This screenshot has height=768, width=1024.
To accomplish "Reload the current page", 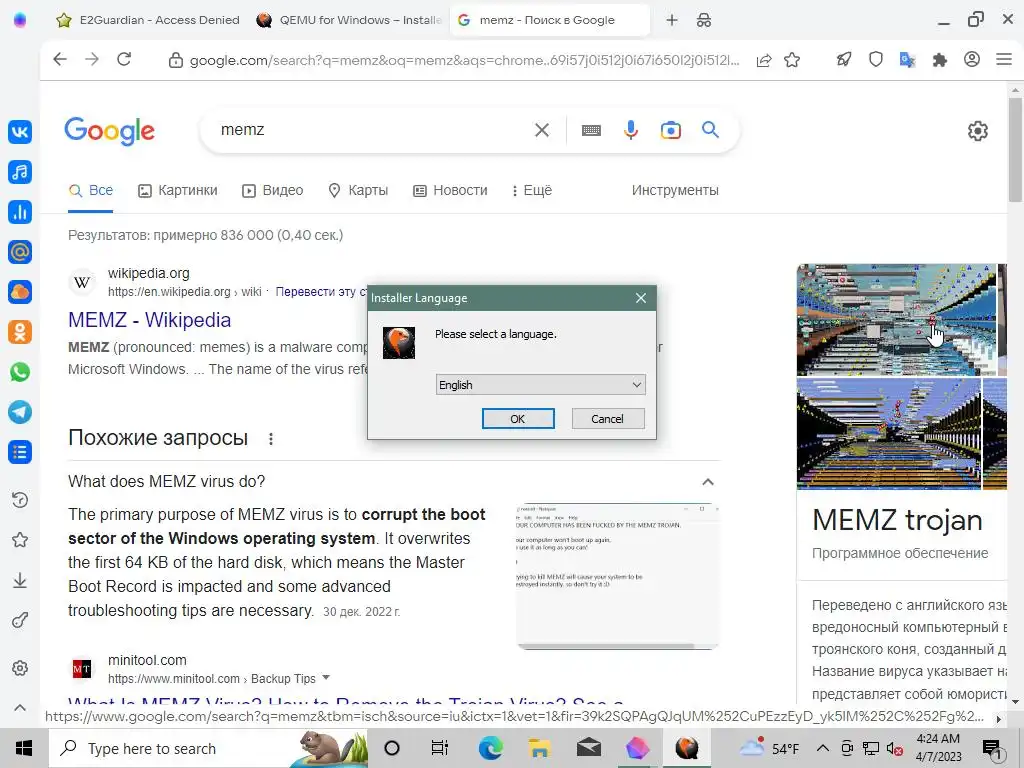I will [124, 59].
